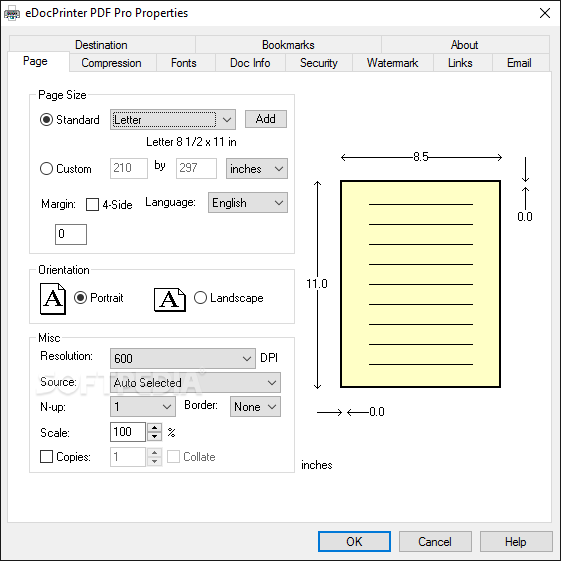This screenshot has height=561, width=561.
Task: Switch to the Bookmarks tab
Action: pyautogui.click(x=288, y=45)
